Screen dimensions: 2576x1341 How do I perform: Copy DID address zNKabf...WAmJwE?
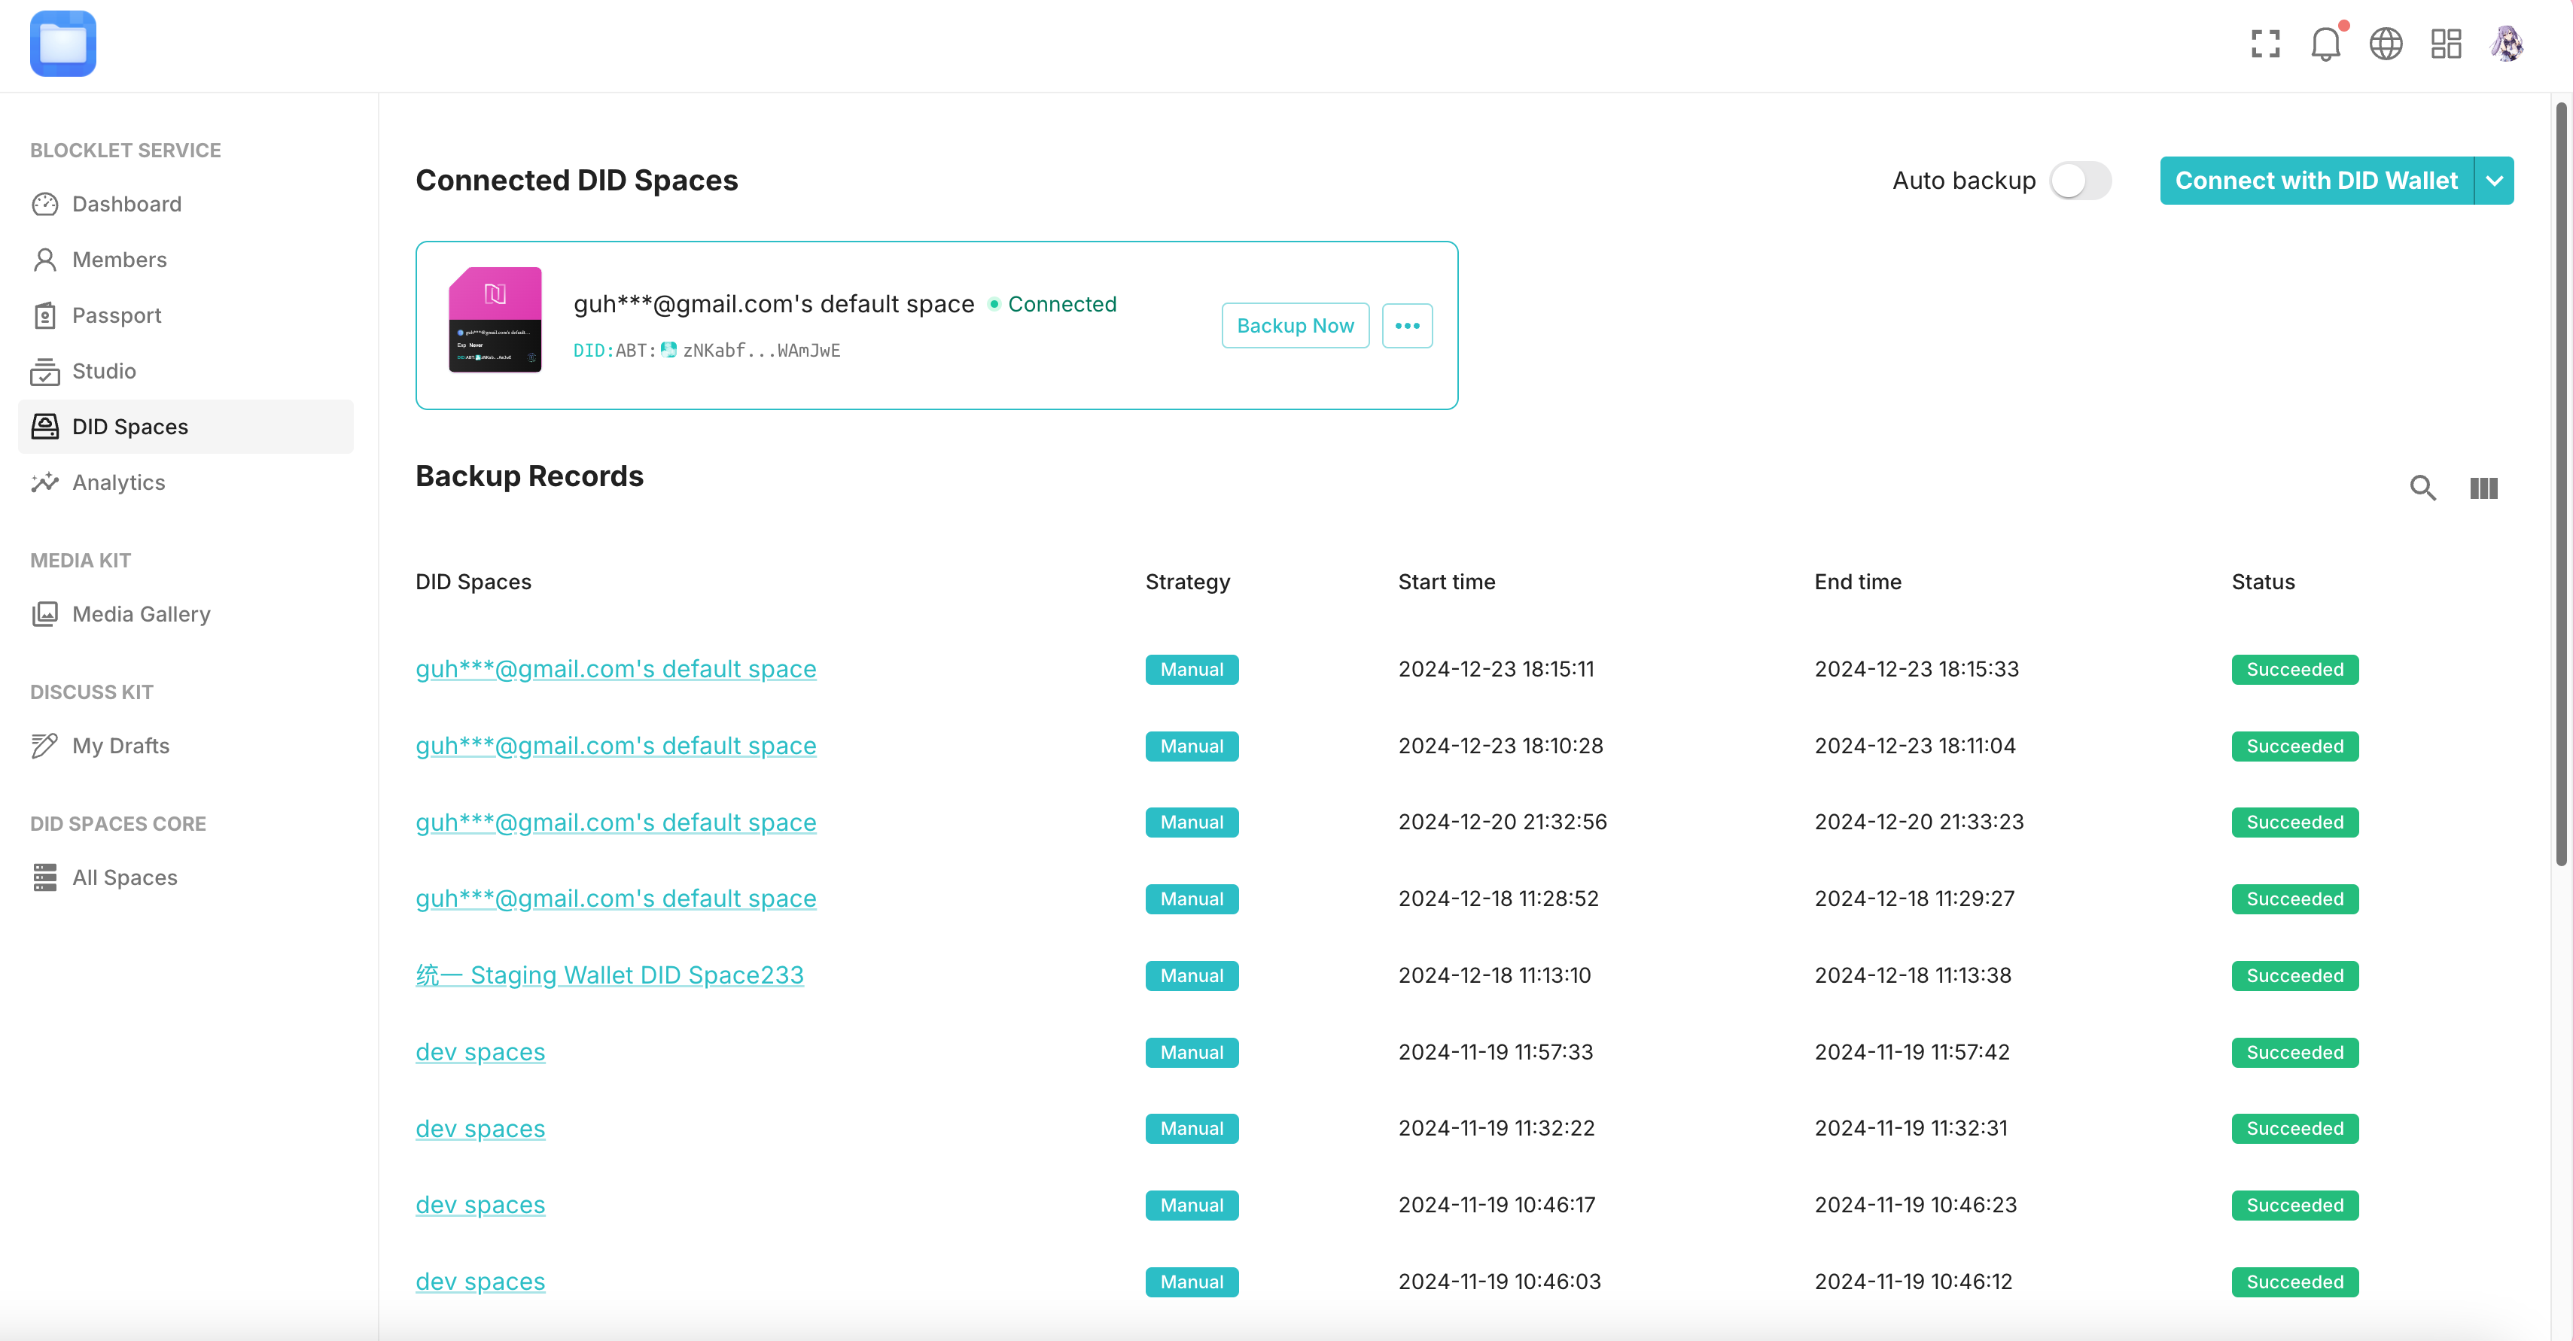(760, 350)
